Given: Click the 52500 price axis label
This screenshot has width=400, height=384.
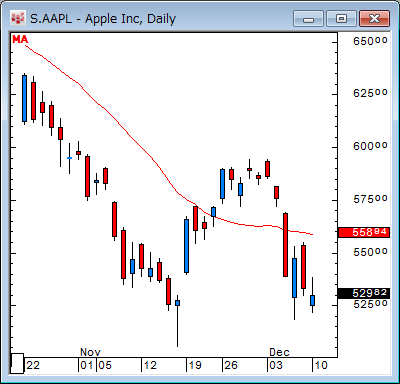Looking at the screenshot, I should [370, 304].
